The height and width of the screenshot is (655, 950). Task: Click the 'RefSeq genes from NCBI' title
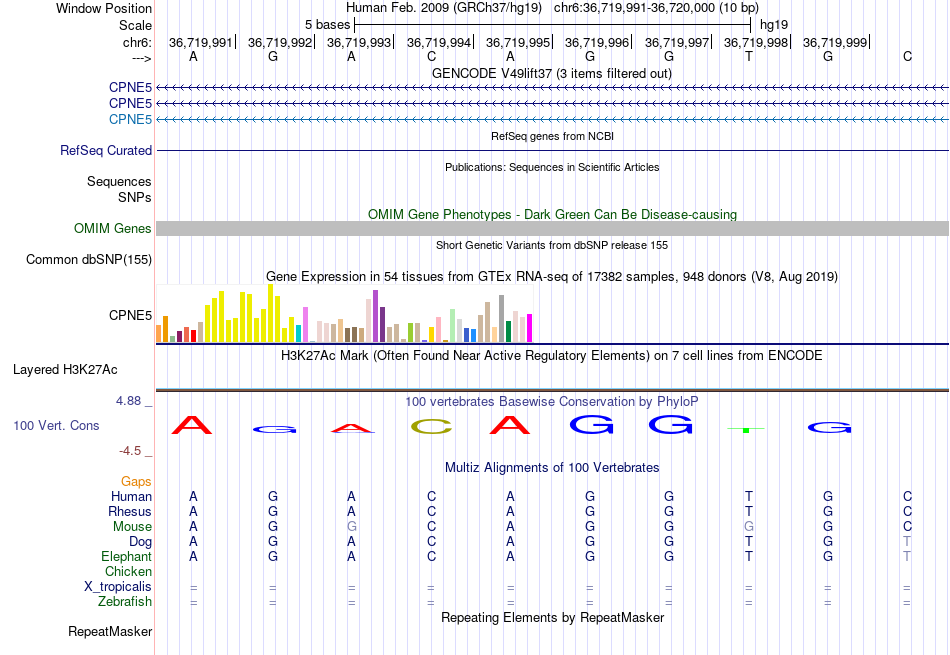[x=553, y=136]
